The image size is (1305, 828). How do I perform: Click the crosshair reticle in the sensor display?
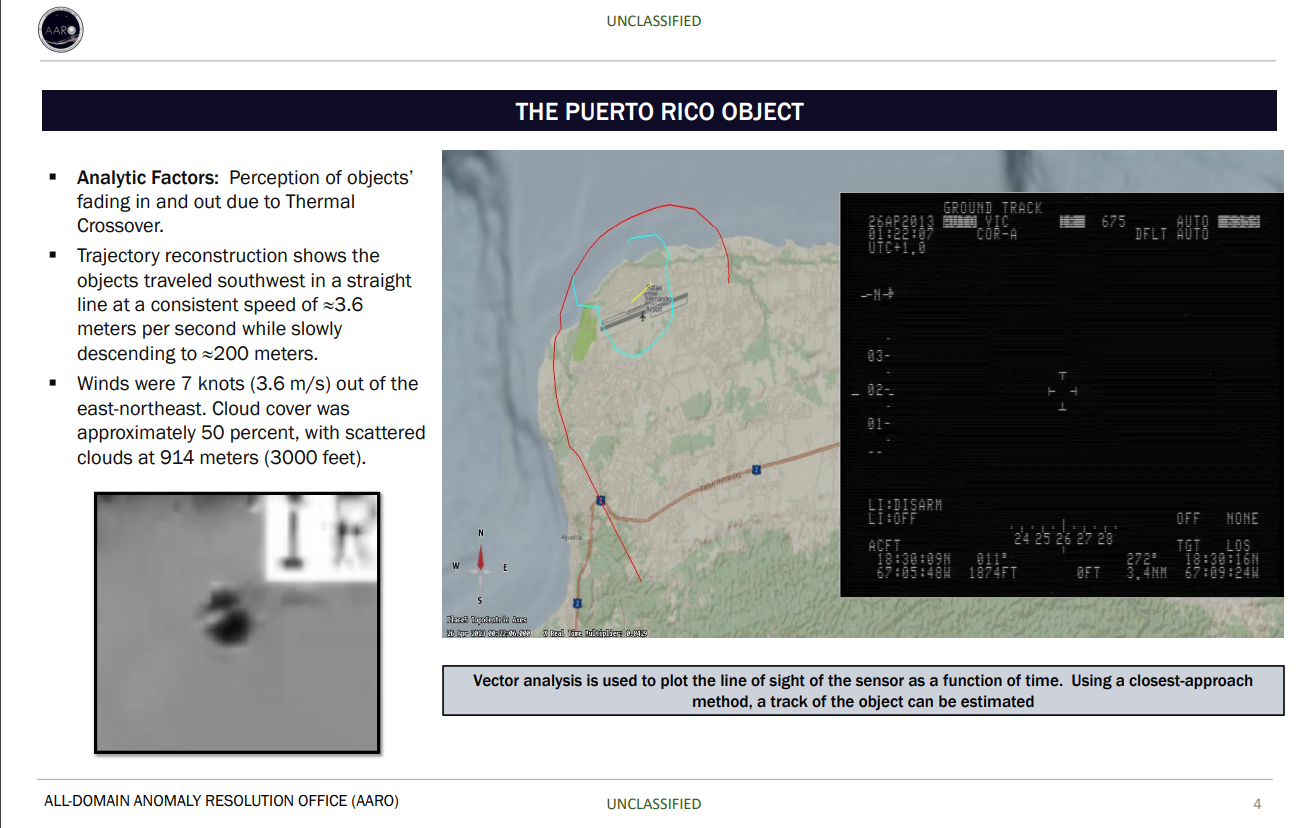coord(1062,391)
